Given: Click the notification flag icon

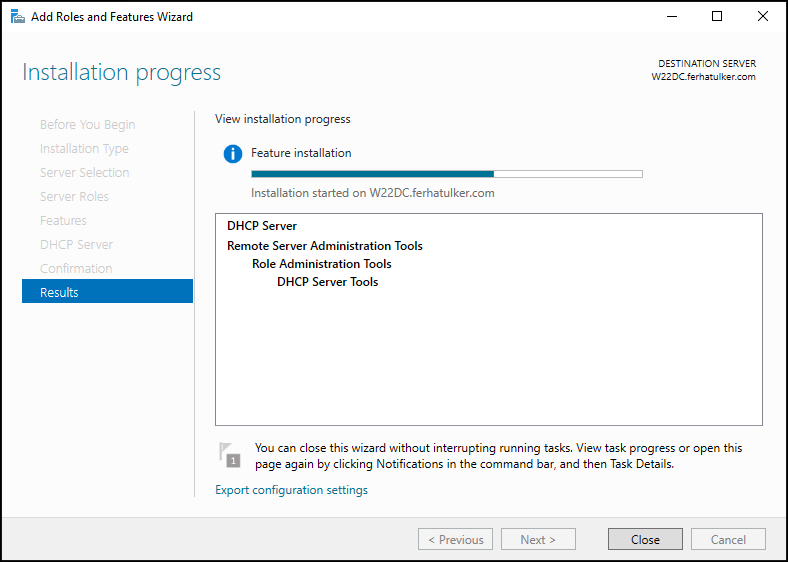Looking at the screenshot, I should click(229, 455).
